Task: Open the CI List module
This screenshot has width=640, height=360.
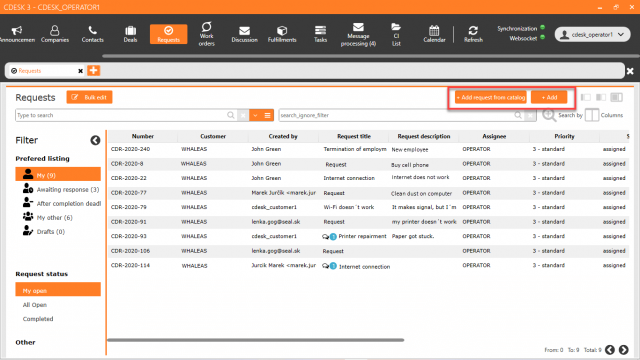Action: (x=396, y=34)
